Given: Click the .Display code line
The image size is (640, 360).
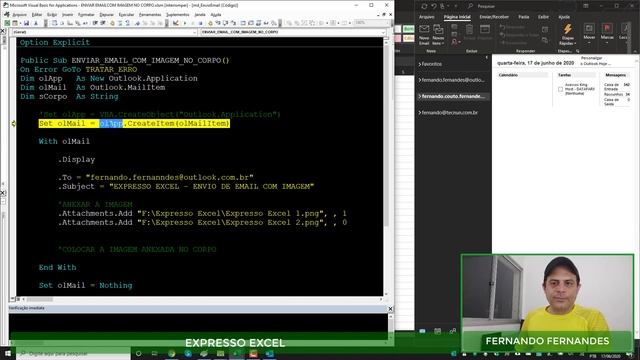Looking at the screenshot, I should 76,160.
